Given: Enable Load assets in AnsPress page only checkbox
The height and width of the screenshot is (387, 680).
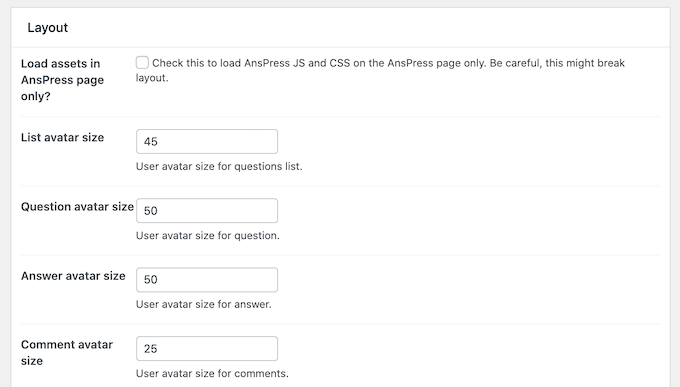Looking at the screenshot, I should pos(142,62).
